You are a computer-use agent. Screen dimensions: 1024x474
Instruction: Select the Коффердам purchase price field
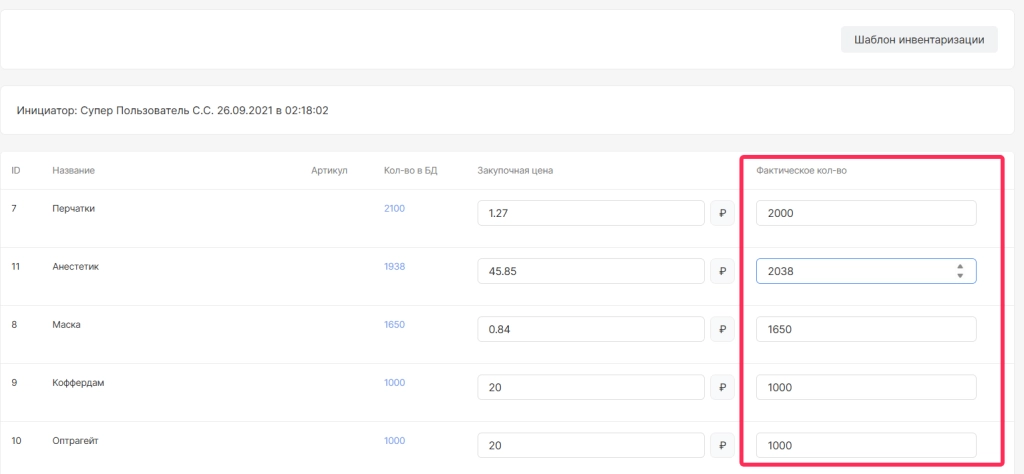pos(590,387)
